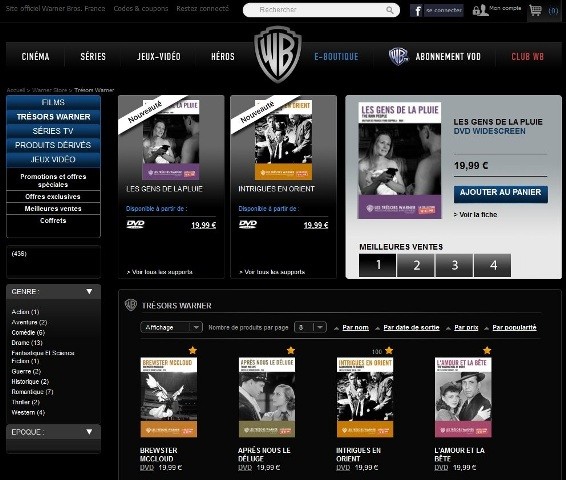Filter genre by Romantique (7)
This screenshot has height=480, width=566.
coord(32,392)
